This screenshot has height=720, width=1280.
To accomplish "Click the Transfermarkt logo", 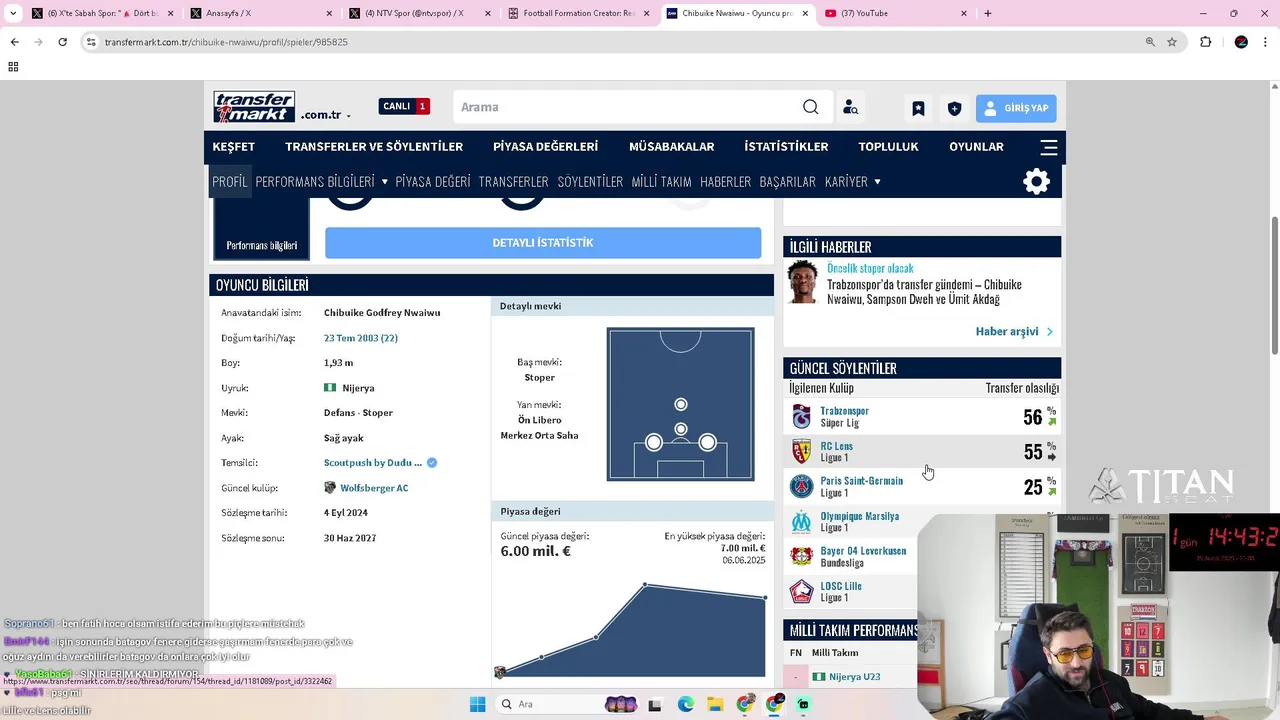I will click(x=254, y=107).
